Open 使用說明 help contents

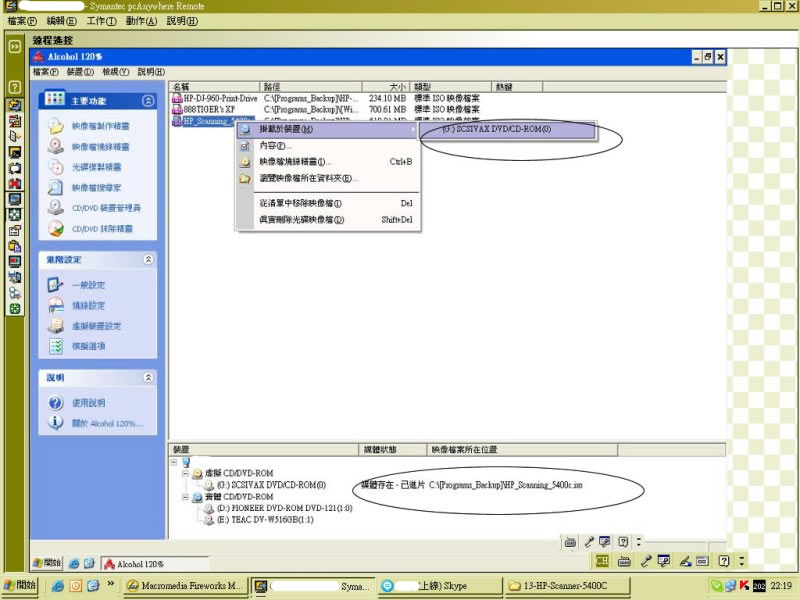point(88,403)
